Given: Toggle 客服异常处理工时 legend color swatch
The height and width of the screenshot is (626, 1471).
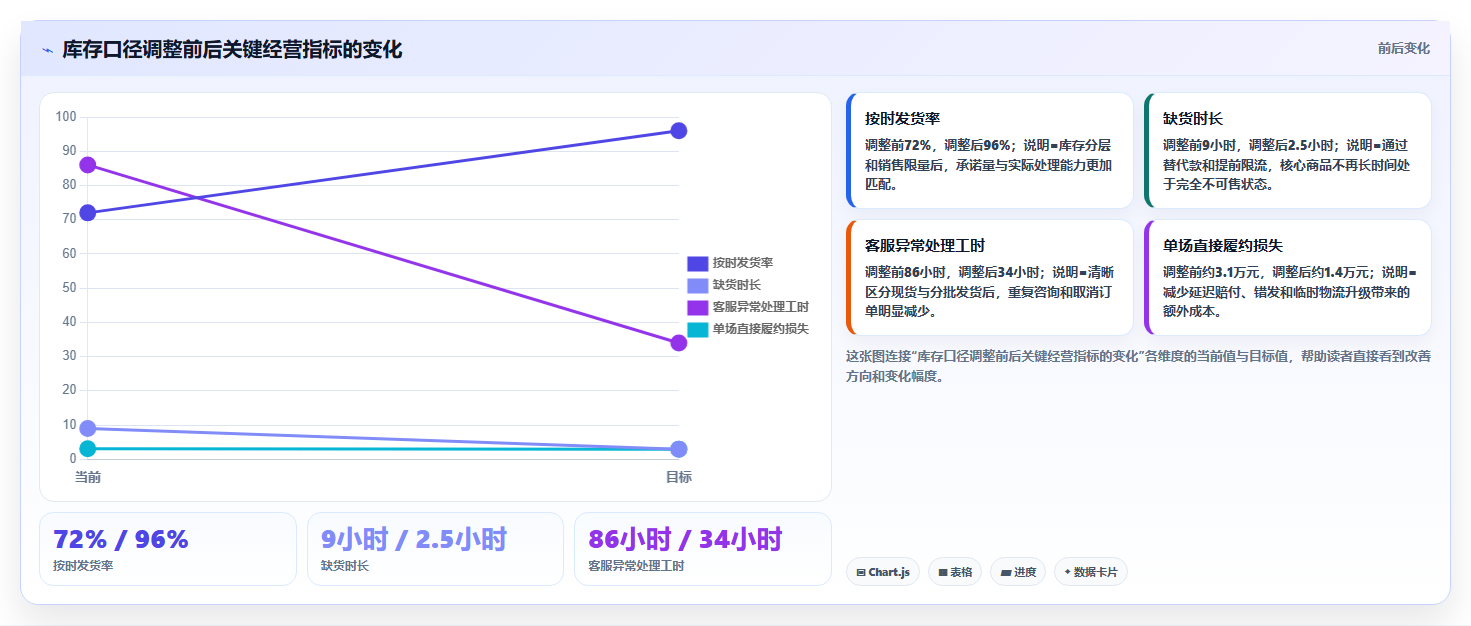Looking at the screenshot, I should (x=697, y=307).
